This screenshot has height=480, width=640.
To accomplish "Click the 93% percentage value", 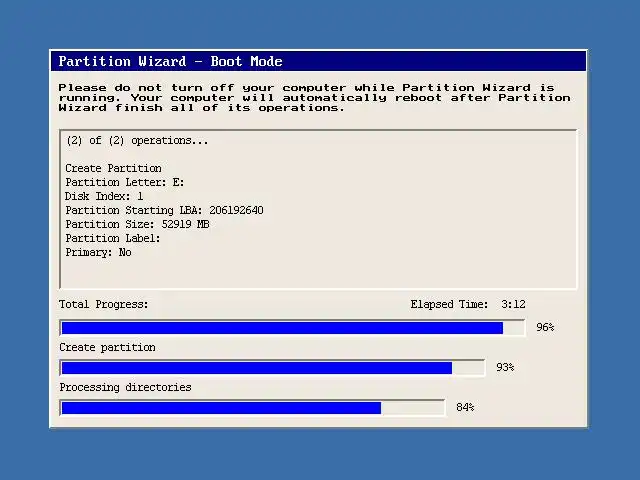I will pos(505,367).
